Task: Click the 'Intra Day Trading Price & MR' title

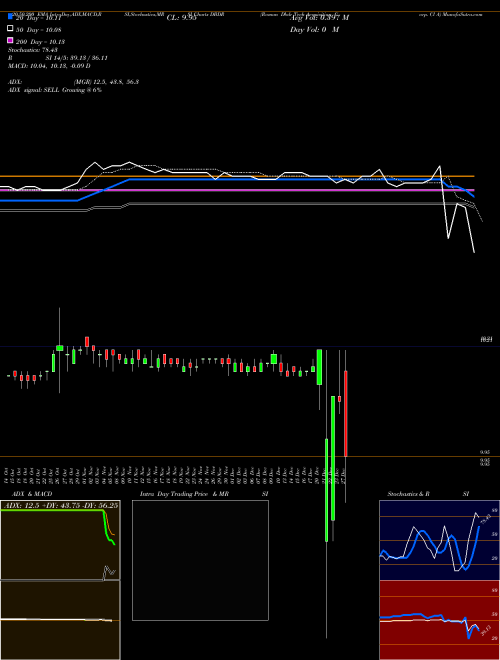Action: (184, 494)
